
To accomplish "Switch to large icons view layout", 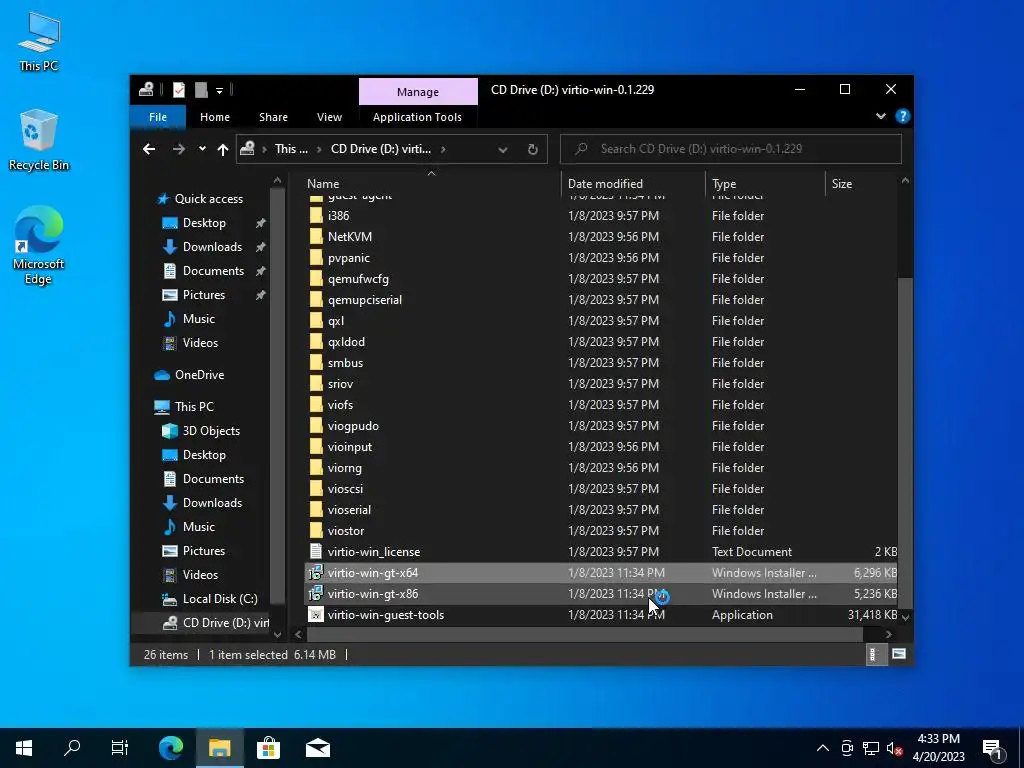I will point(899,654).
